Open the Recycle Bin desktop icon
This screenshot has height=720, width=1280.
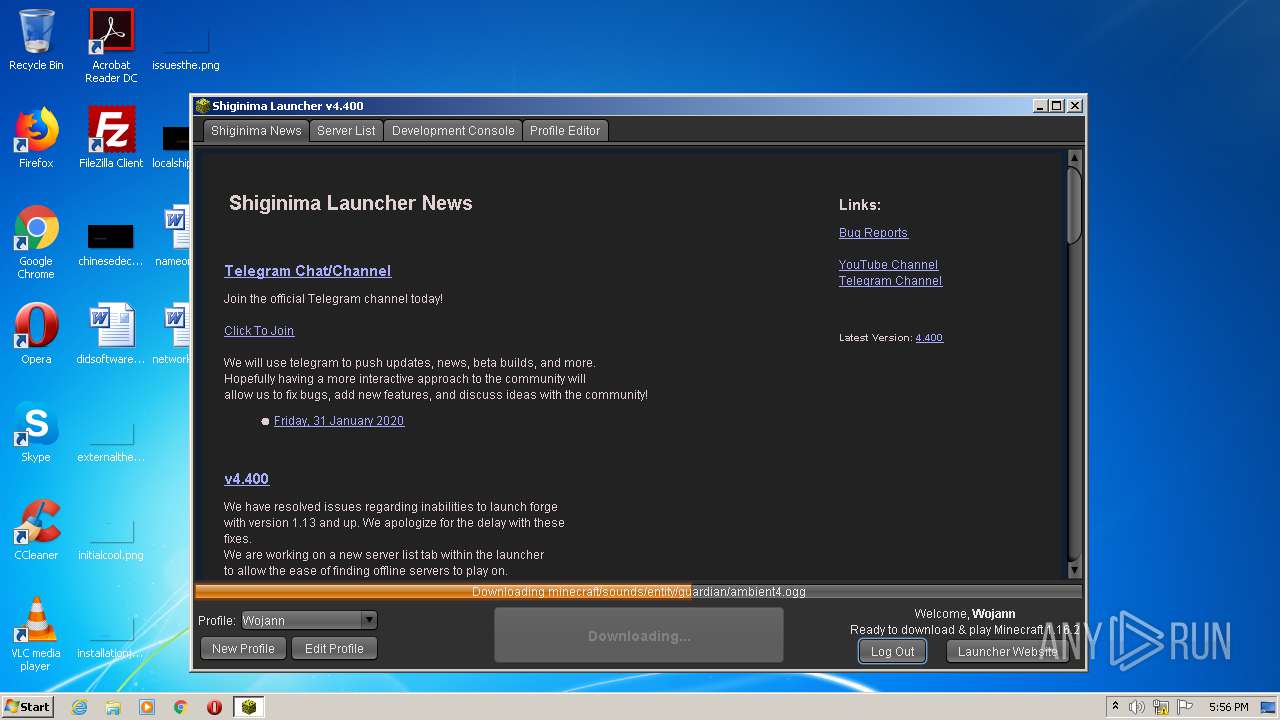click(x=36, y=40)
